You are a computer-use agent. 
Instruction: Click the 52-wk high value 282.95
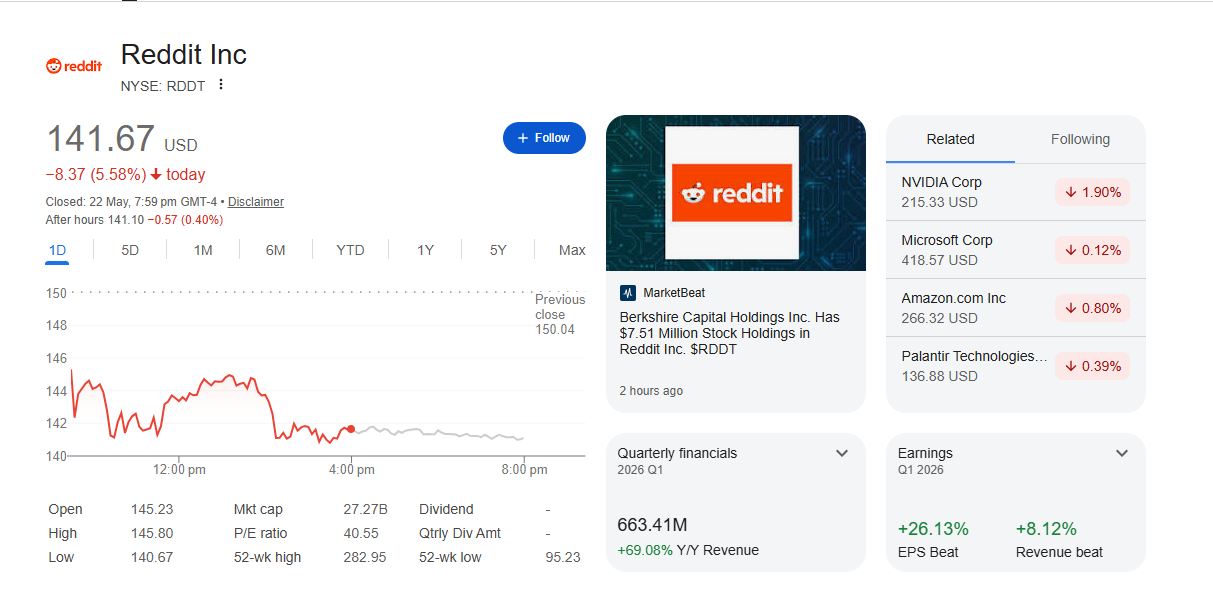point(365,557)
